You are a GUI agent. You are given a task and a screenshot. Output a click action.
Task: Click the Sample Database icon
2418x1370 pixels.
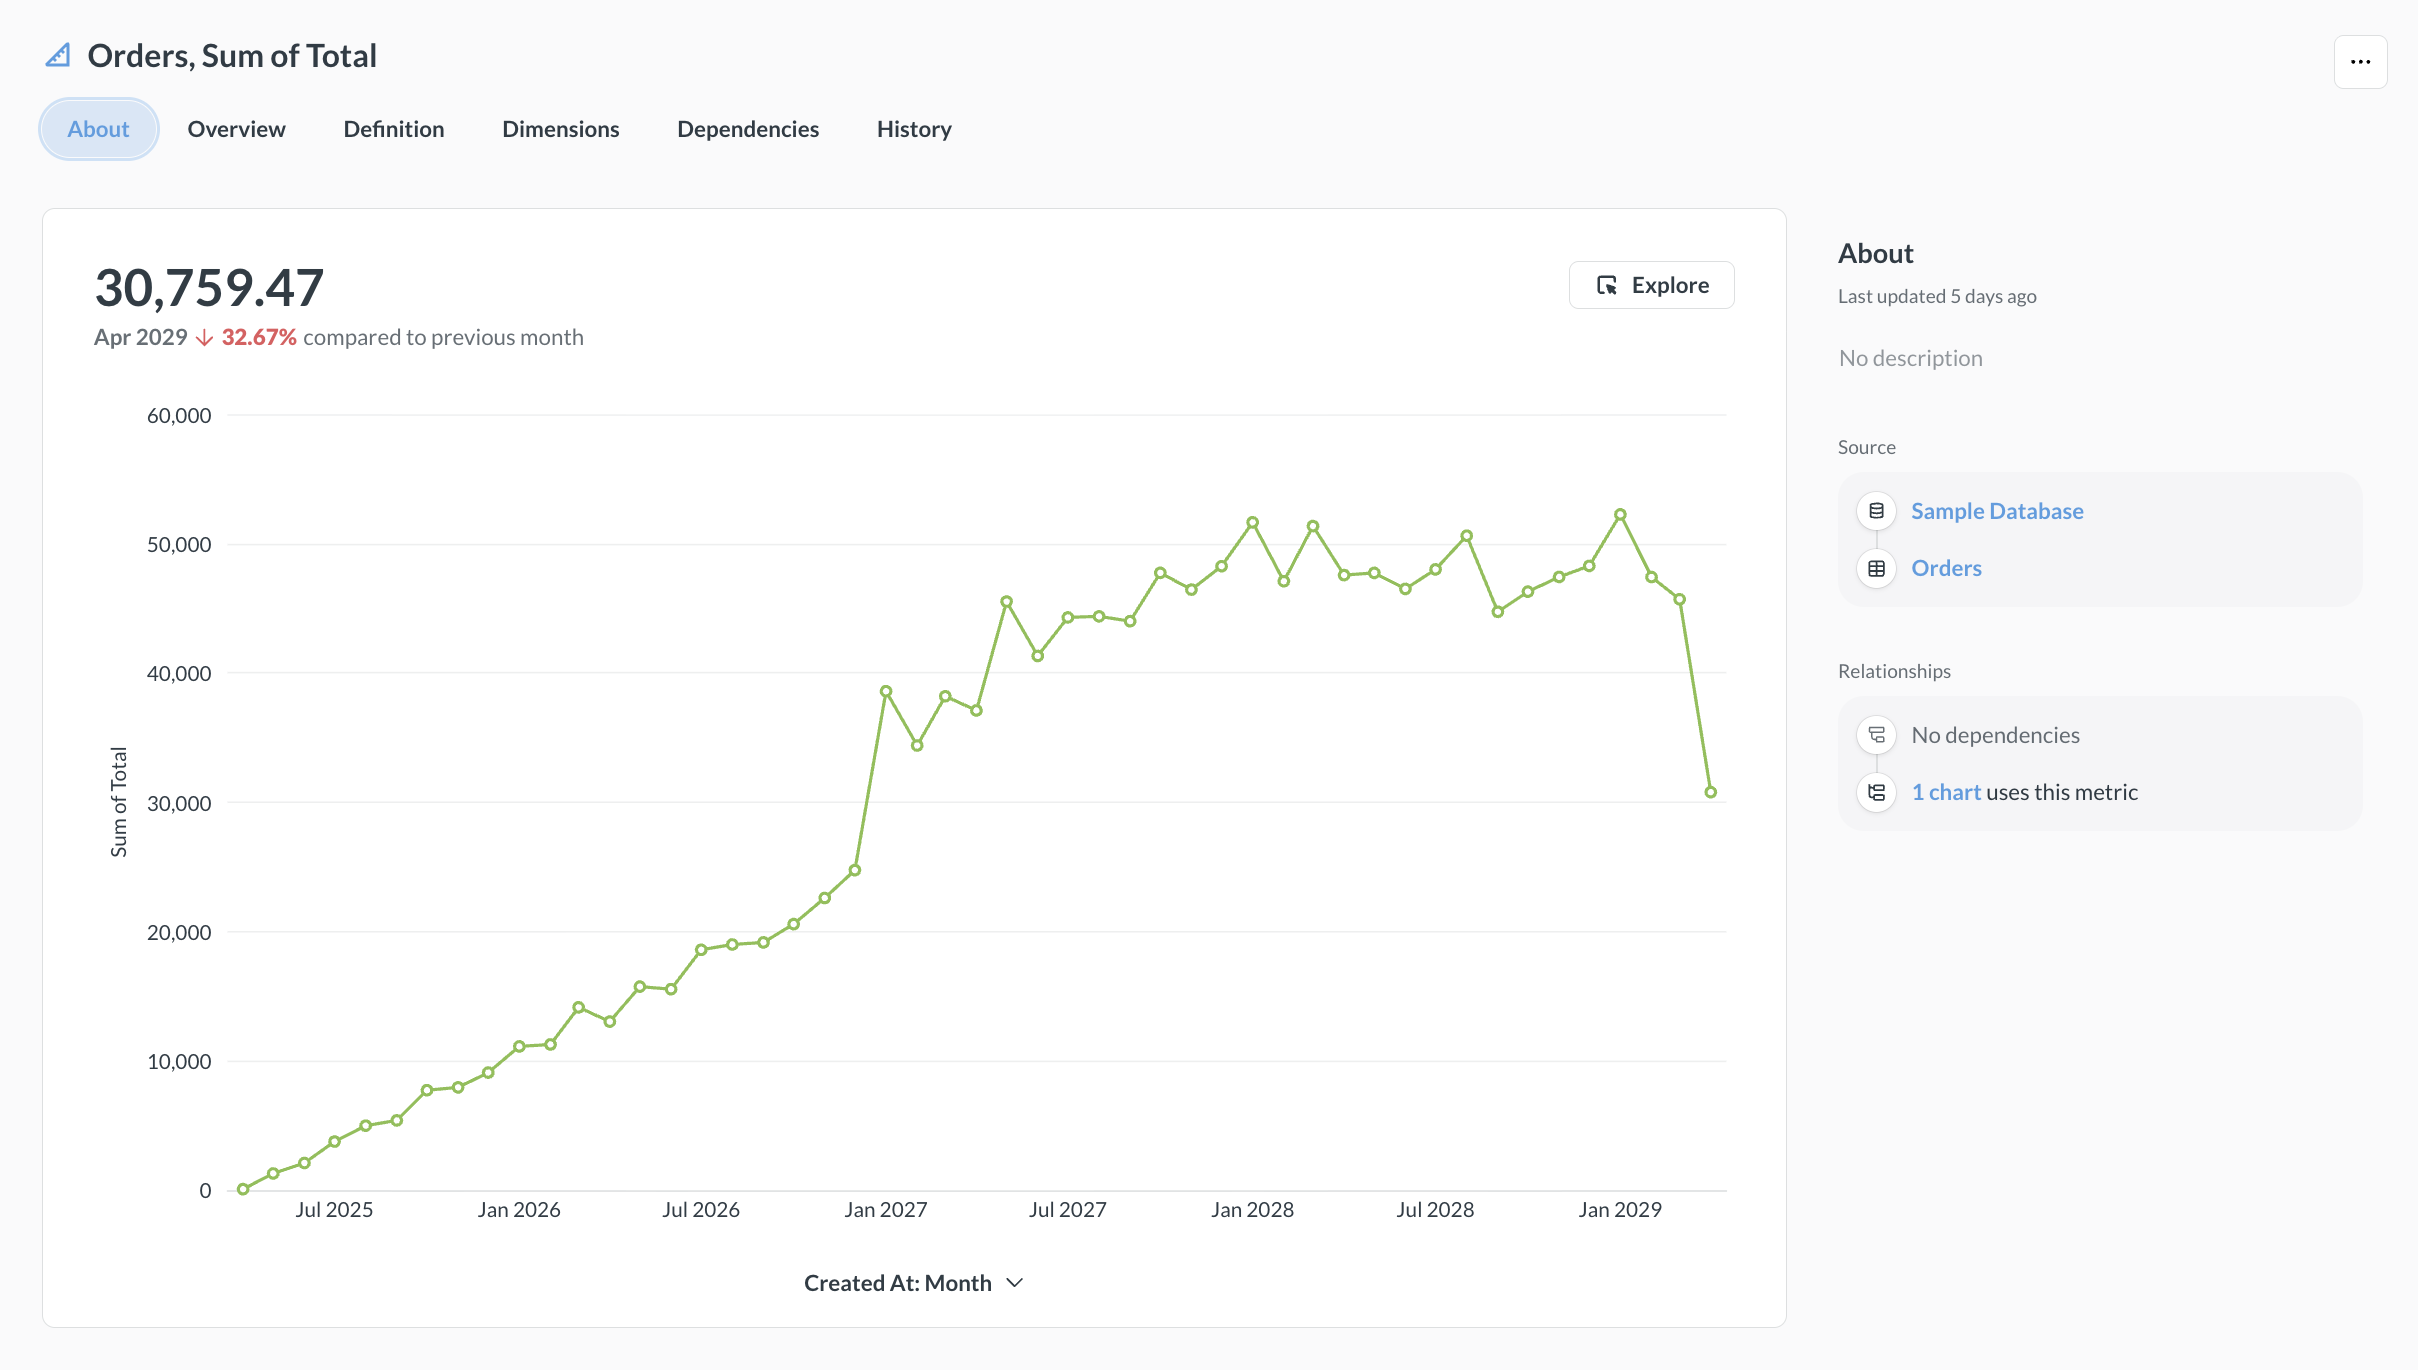(1876, 511)
